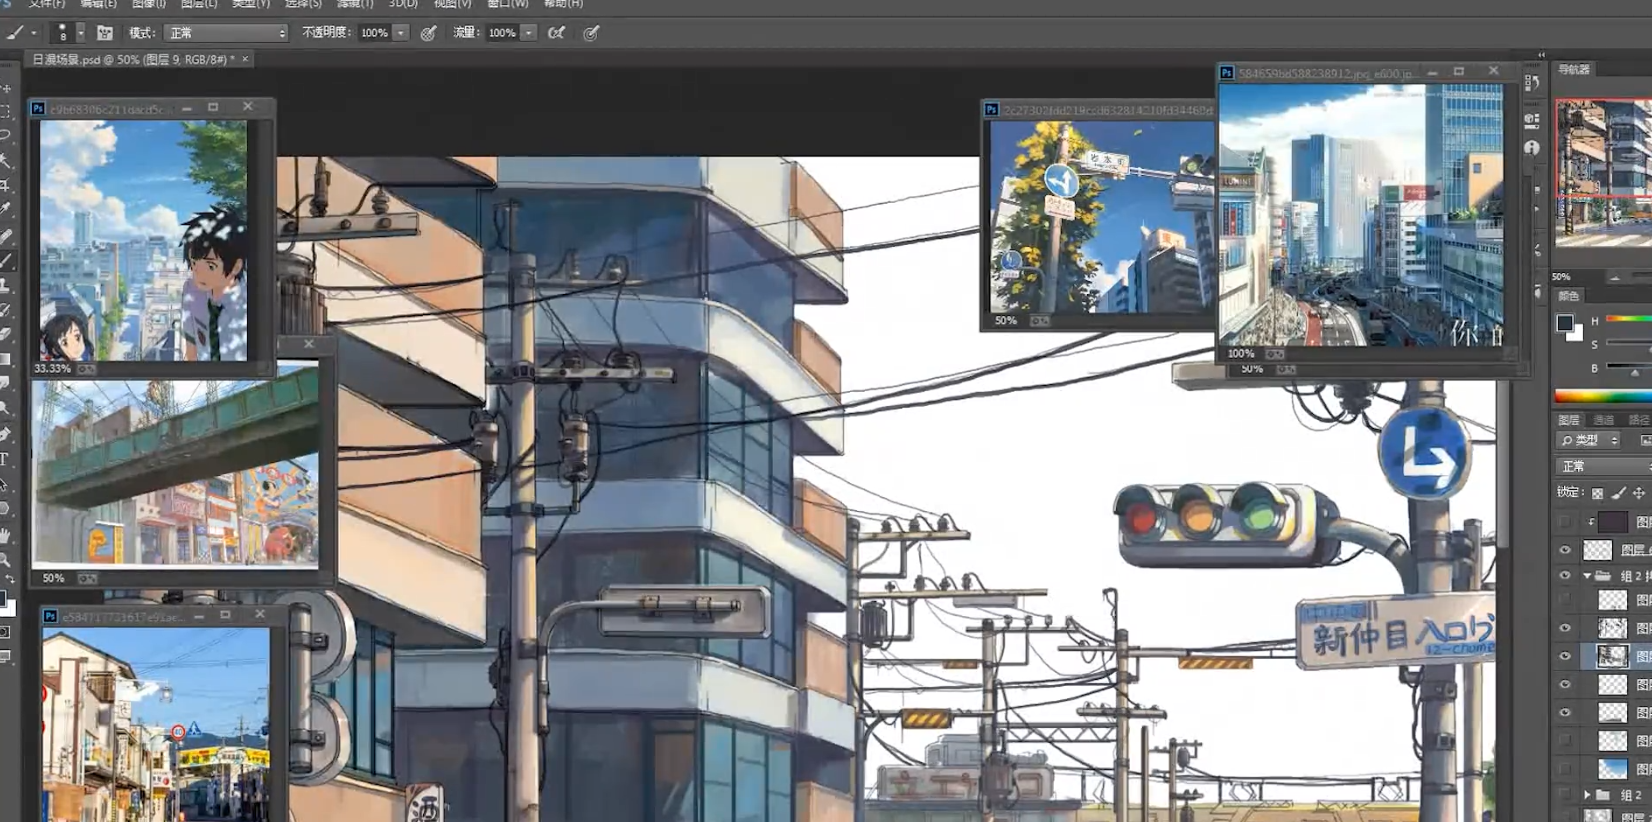1652x822 pixels.
Task: Expand the collapsed 组 2 group arrow
Action: click(x=1587, y=795)
